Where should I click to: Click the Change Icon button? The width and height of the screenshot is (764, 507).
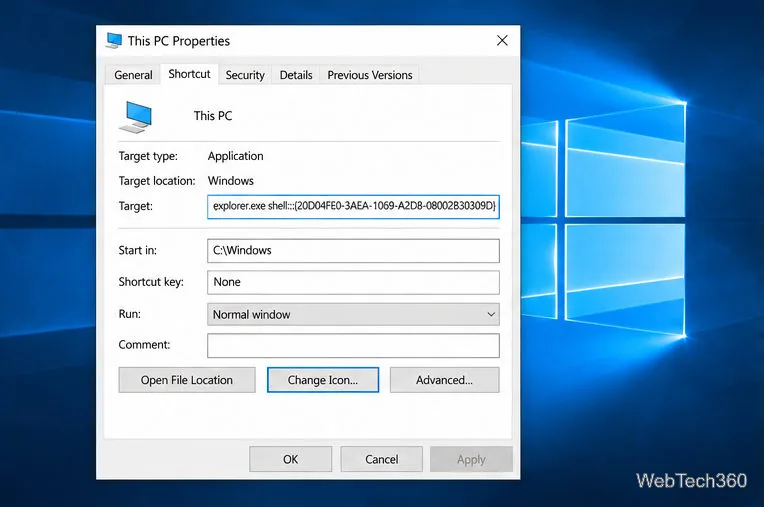(323, 380)
